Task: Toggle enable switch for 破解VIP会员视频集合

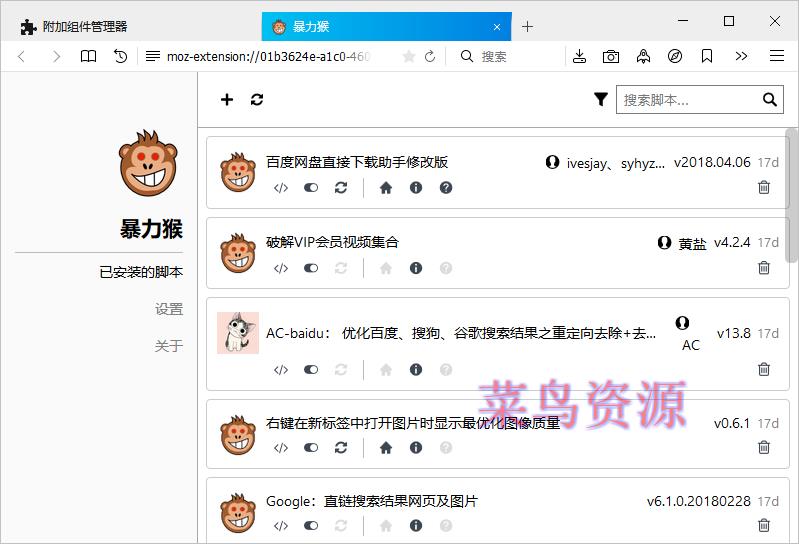Action: point(311,268)
